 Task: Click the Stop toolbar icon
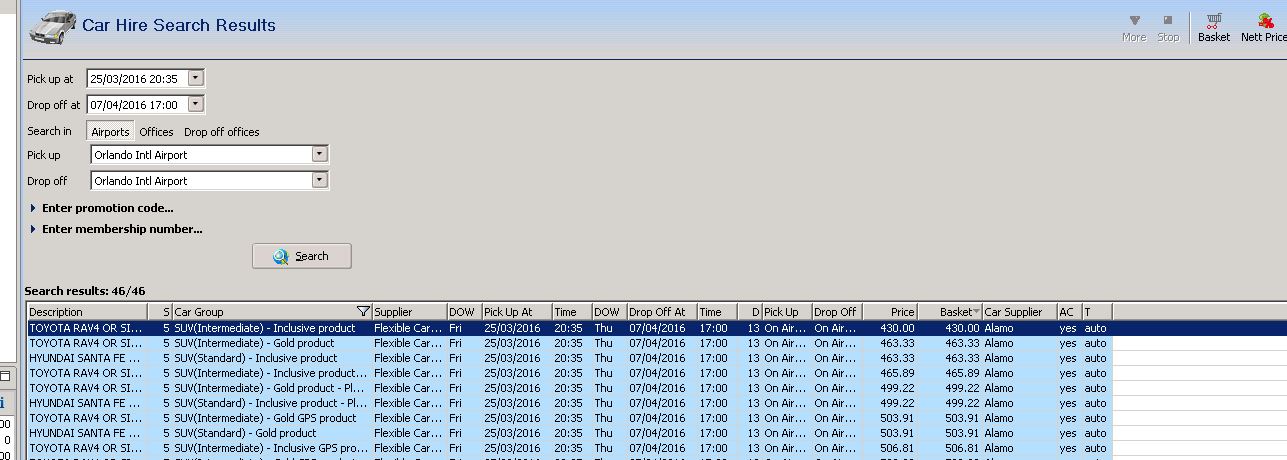(1167, 28)
